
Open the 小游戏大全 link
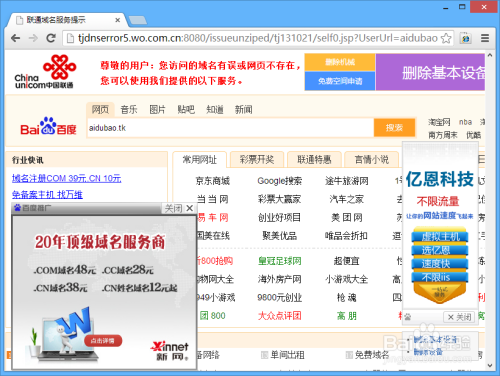coord(347,279)
